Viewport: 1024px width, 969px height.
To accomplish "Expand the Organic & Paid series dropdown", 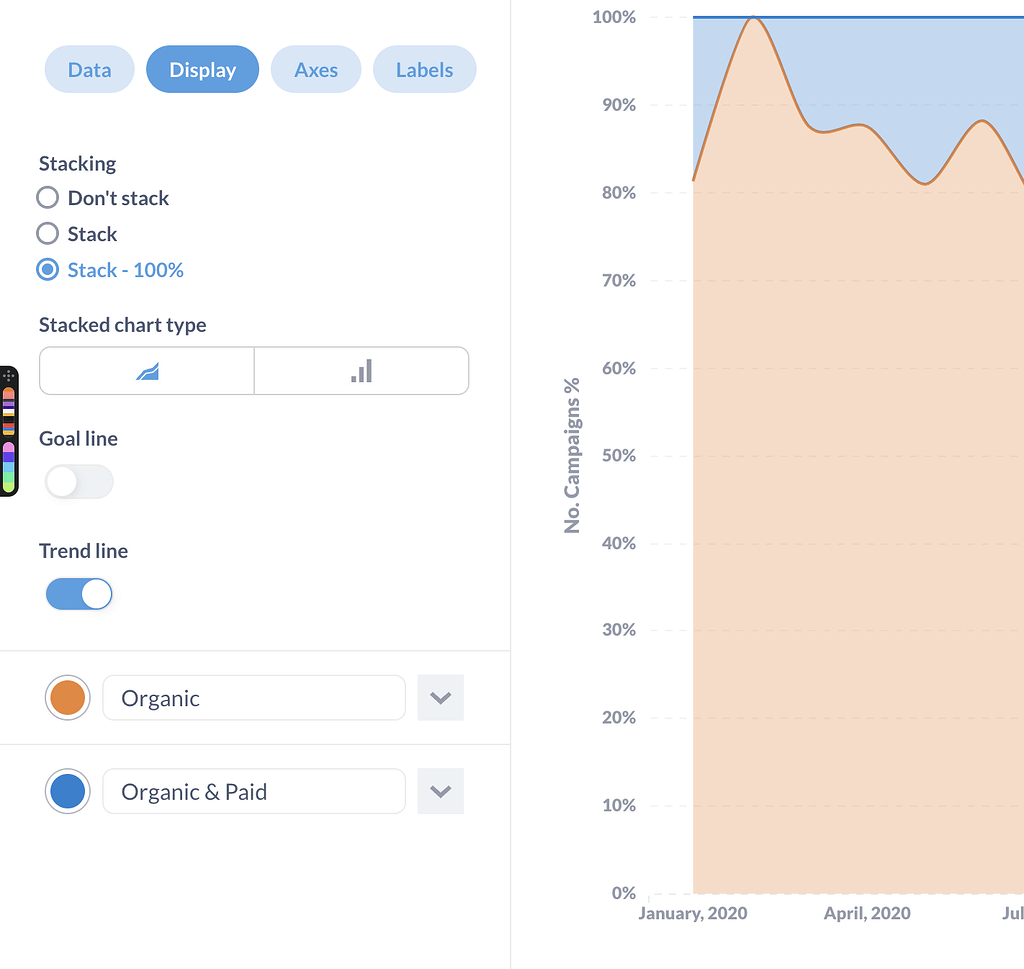I will click(x=440, y=790).
